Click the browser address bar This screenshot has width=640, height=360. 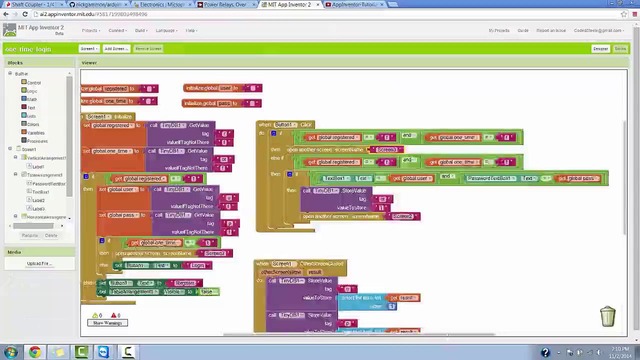pos(327,14)
